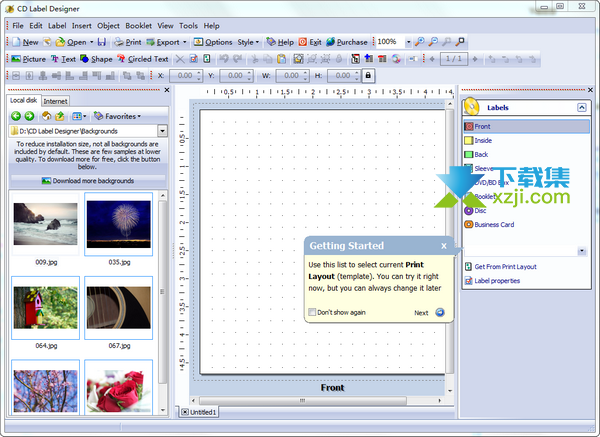Click the Zoom out magnifier icon
The width and height of the screenshot is (600, 437).
[x=433, y=42]
